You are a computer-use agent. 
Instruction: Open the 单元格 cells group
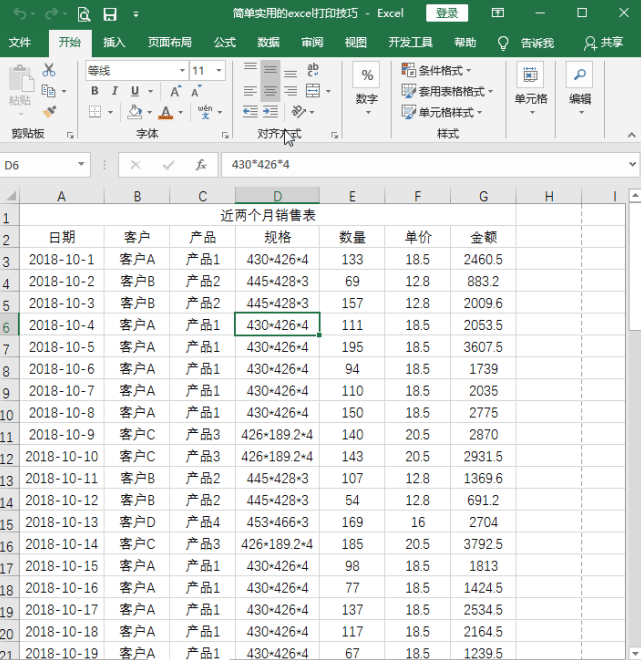[x=531, y=89]
